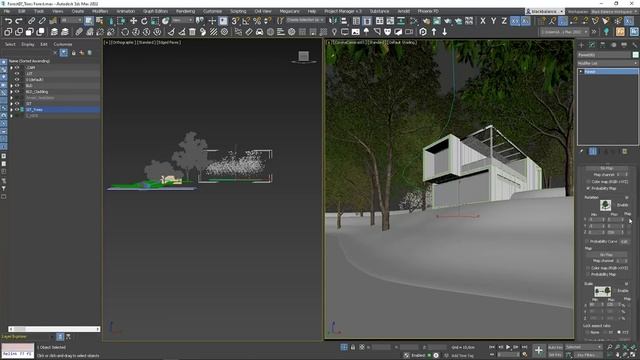640x360 pixels.
Task: Open the Modifier List dropdown
Action: [x=607, y=63]
